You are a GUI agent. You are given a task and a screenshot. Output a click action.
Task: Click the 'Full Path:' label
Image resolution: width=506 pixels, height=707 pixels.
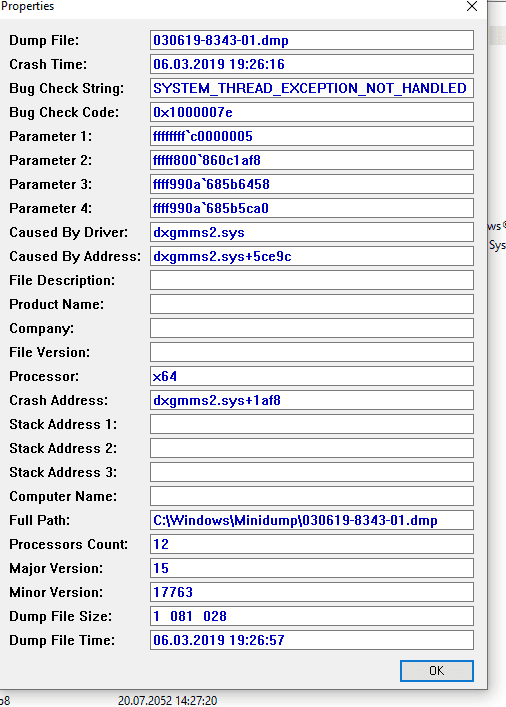(x=40, y=520)
